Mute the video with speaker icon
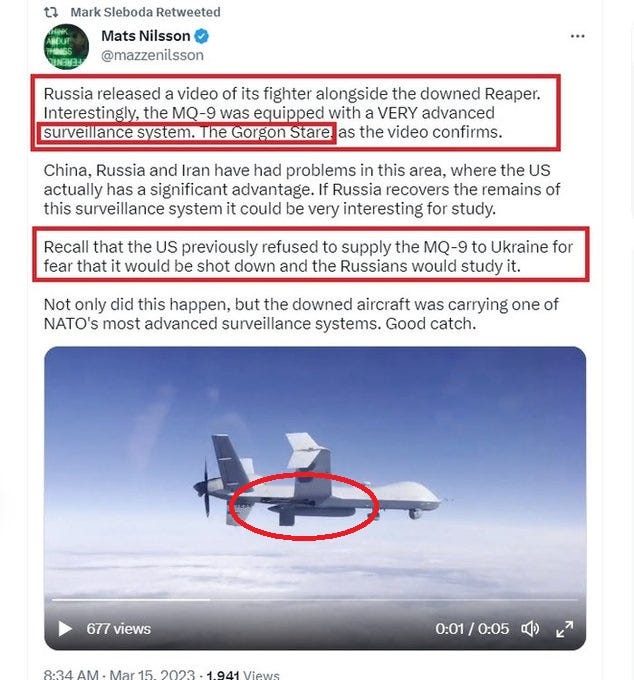Screen dimensions: 634x680 (529, 628)
